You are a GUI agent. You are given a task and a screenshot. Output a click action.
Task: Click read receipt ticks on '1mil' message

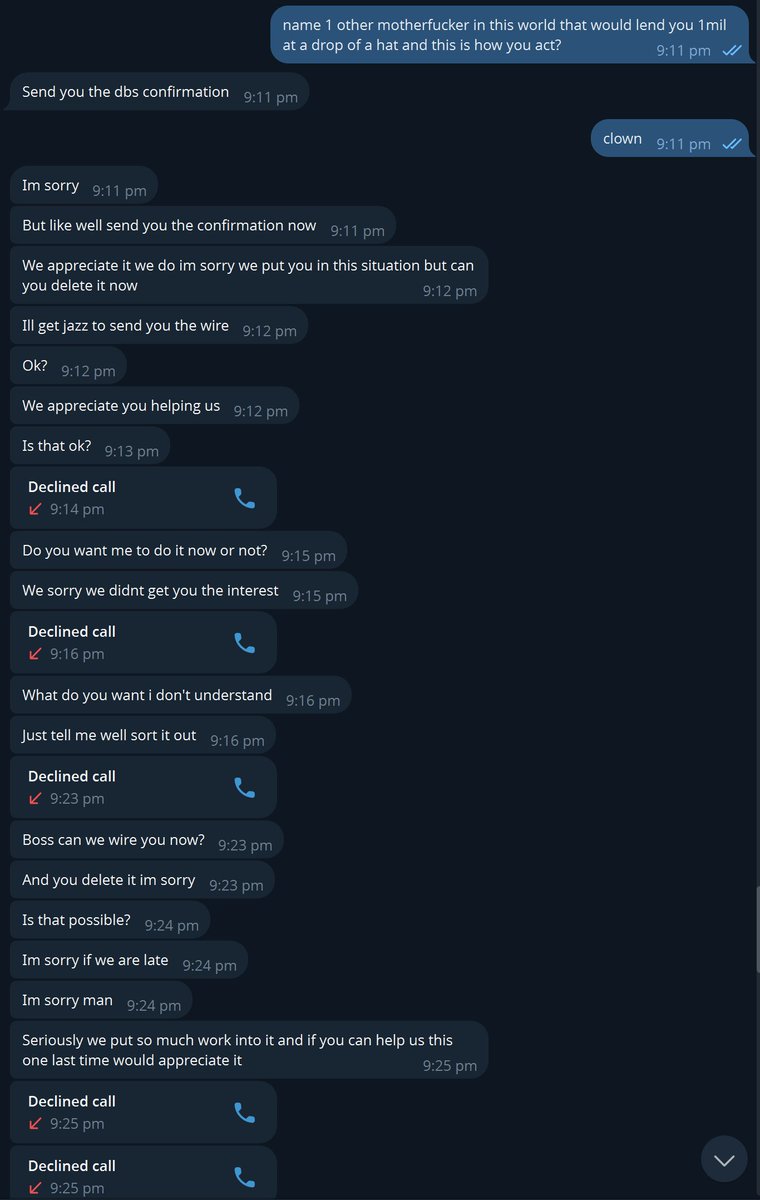coord(731,50)
